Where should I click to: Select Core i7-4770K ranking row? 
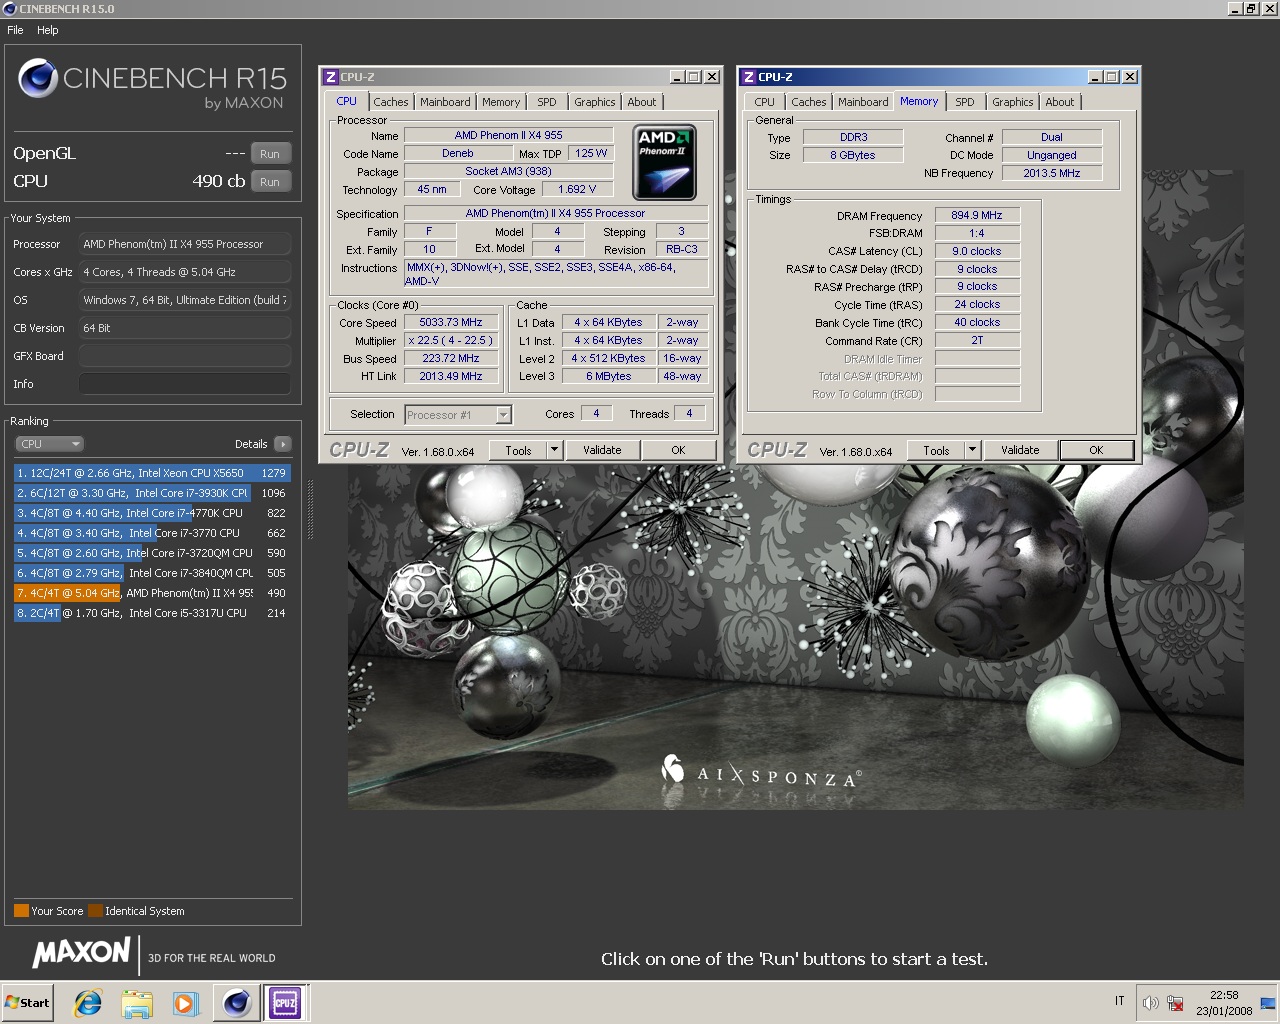coord(152,513)
